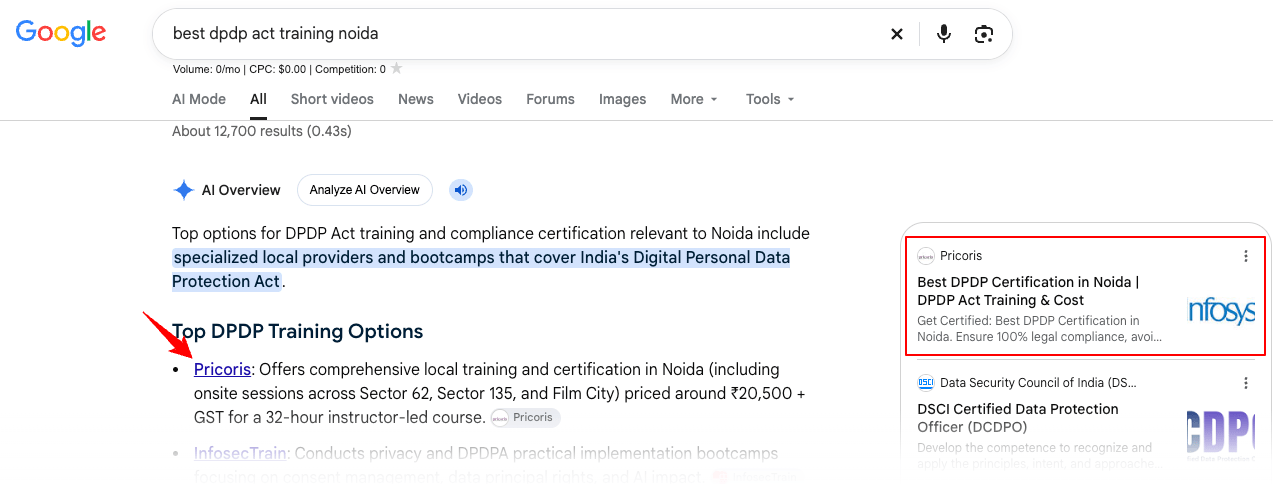
Task: Expand the Tools dropdown
Action: point(770,99)
